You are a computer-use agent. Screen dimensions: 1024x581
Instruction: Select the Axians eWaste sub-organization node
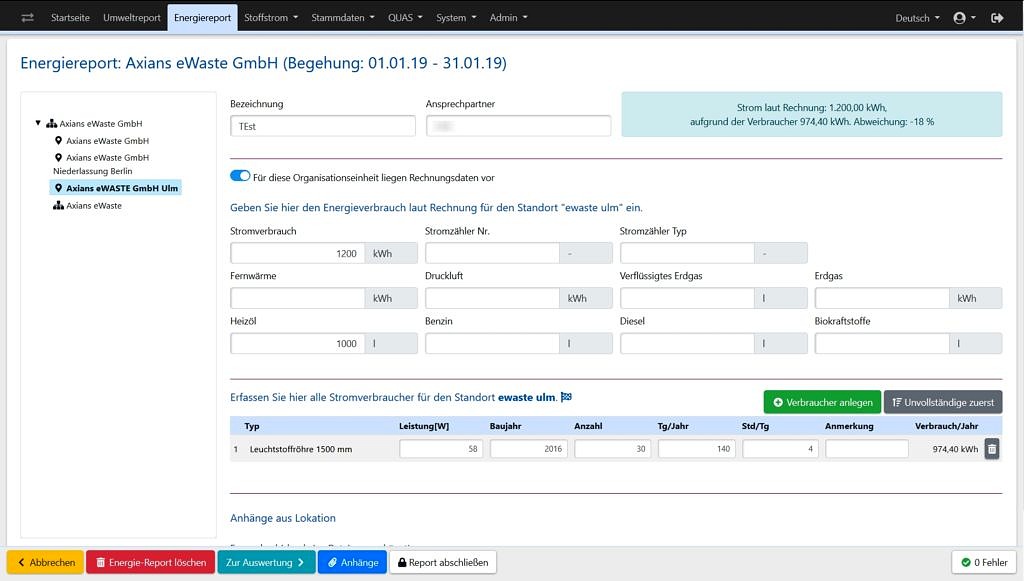(x=88, y=205)
